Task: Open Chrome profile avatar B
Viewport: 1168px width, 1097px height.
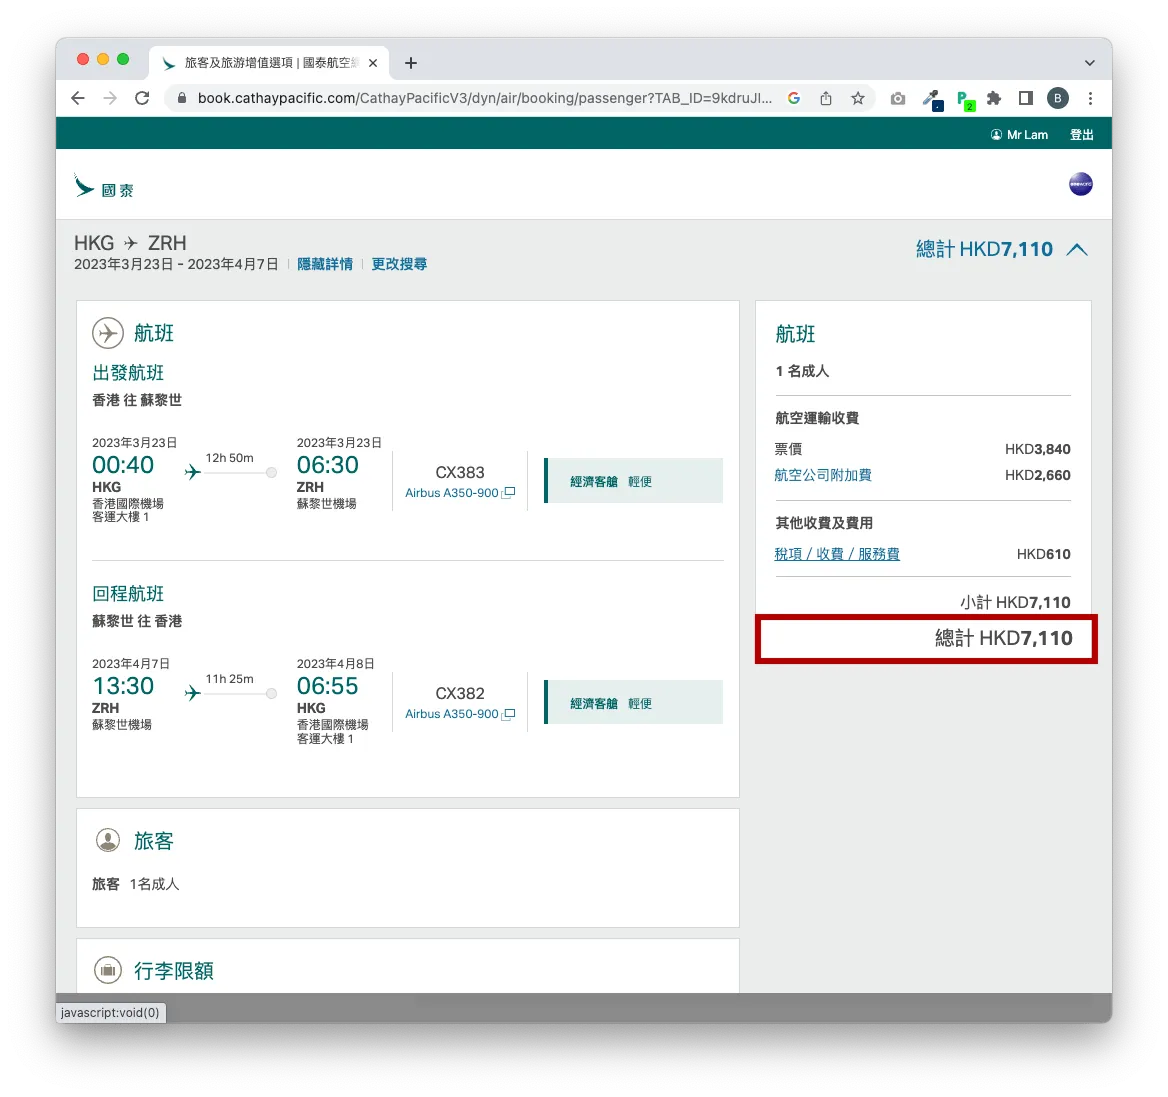Action: click(1058, 98)
